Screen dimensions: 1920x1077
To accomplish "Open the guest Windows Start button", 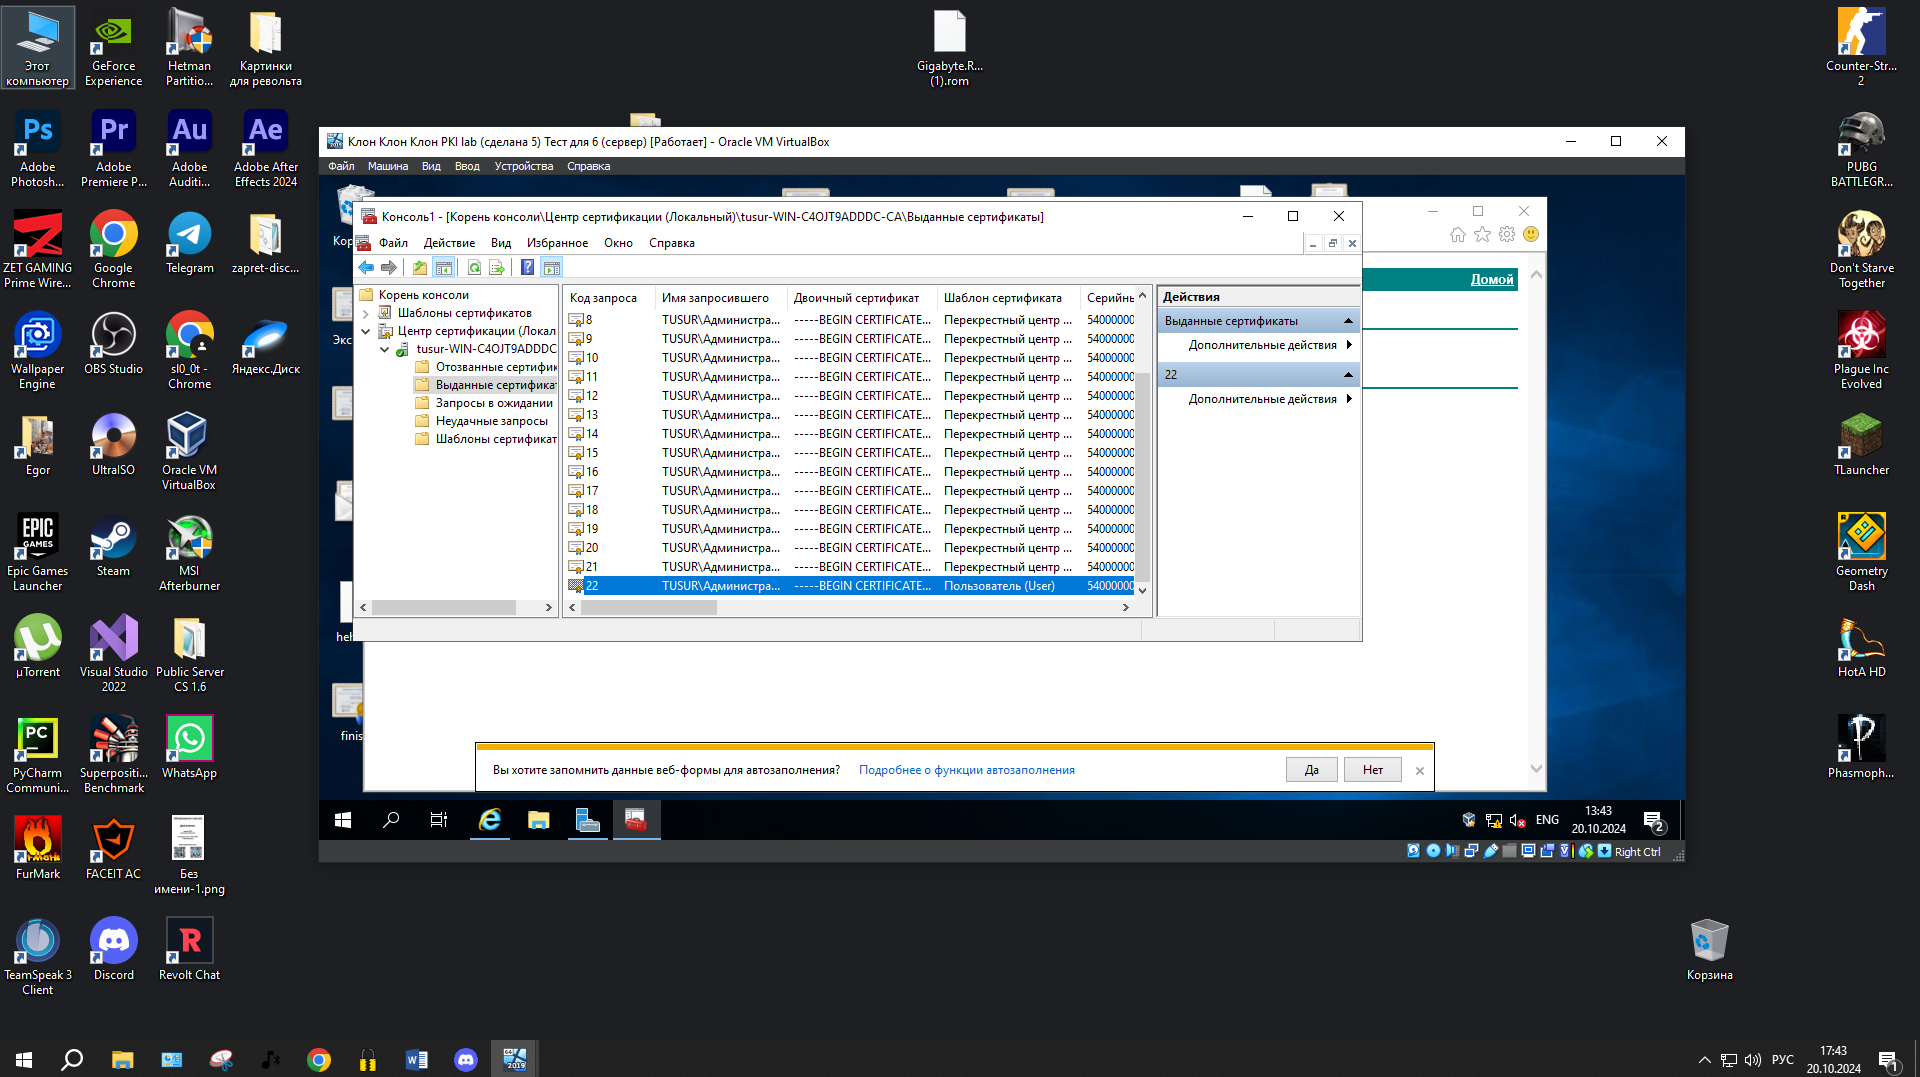I will click(343, 820).
